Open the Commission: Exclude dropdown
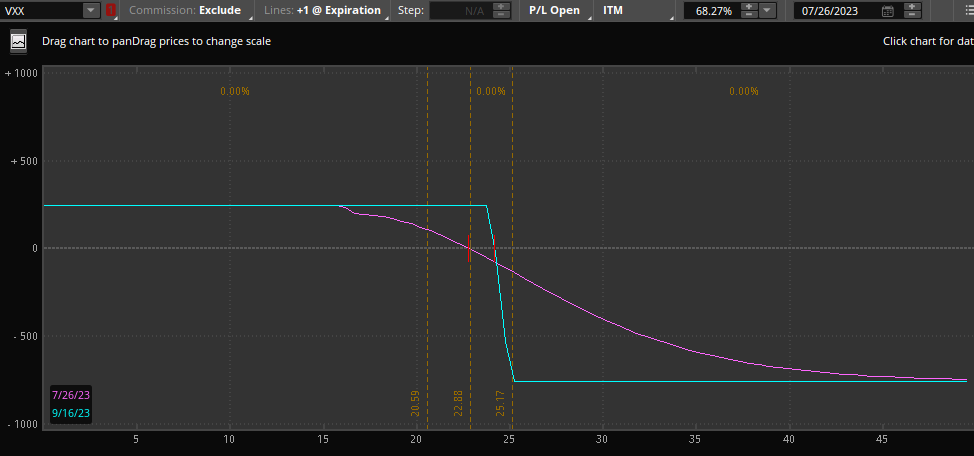 [x=185, y=10]
